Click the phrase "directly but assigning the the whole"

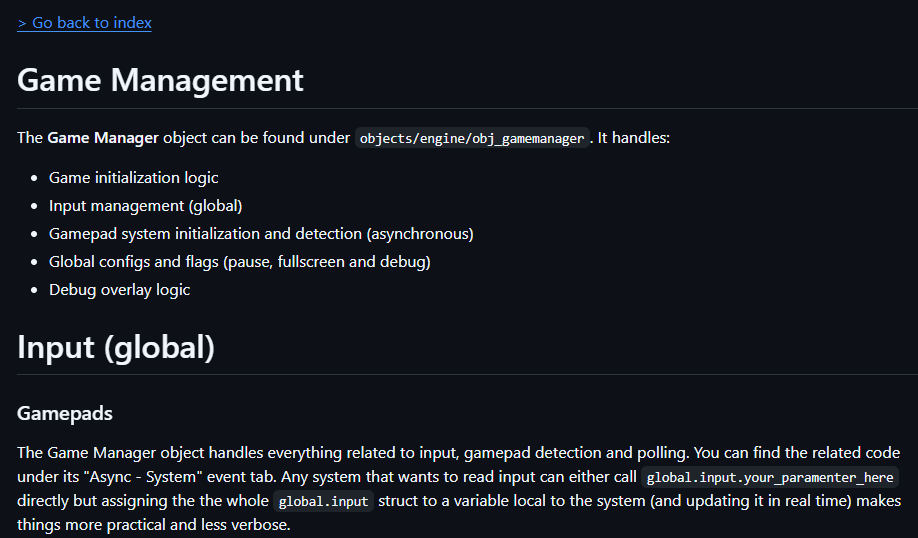[x=142, y=501]
